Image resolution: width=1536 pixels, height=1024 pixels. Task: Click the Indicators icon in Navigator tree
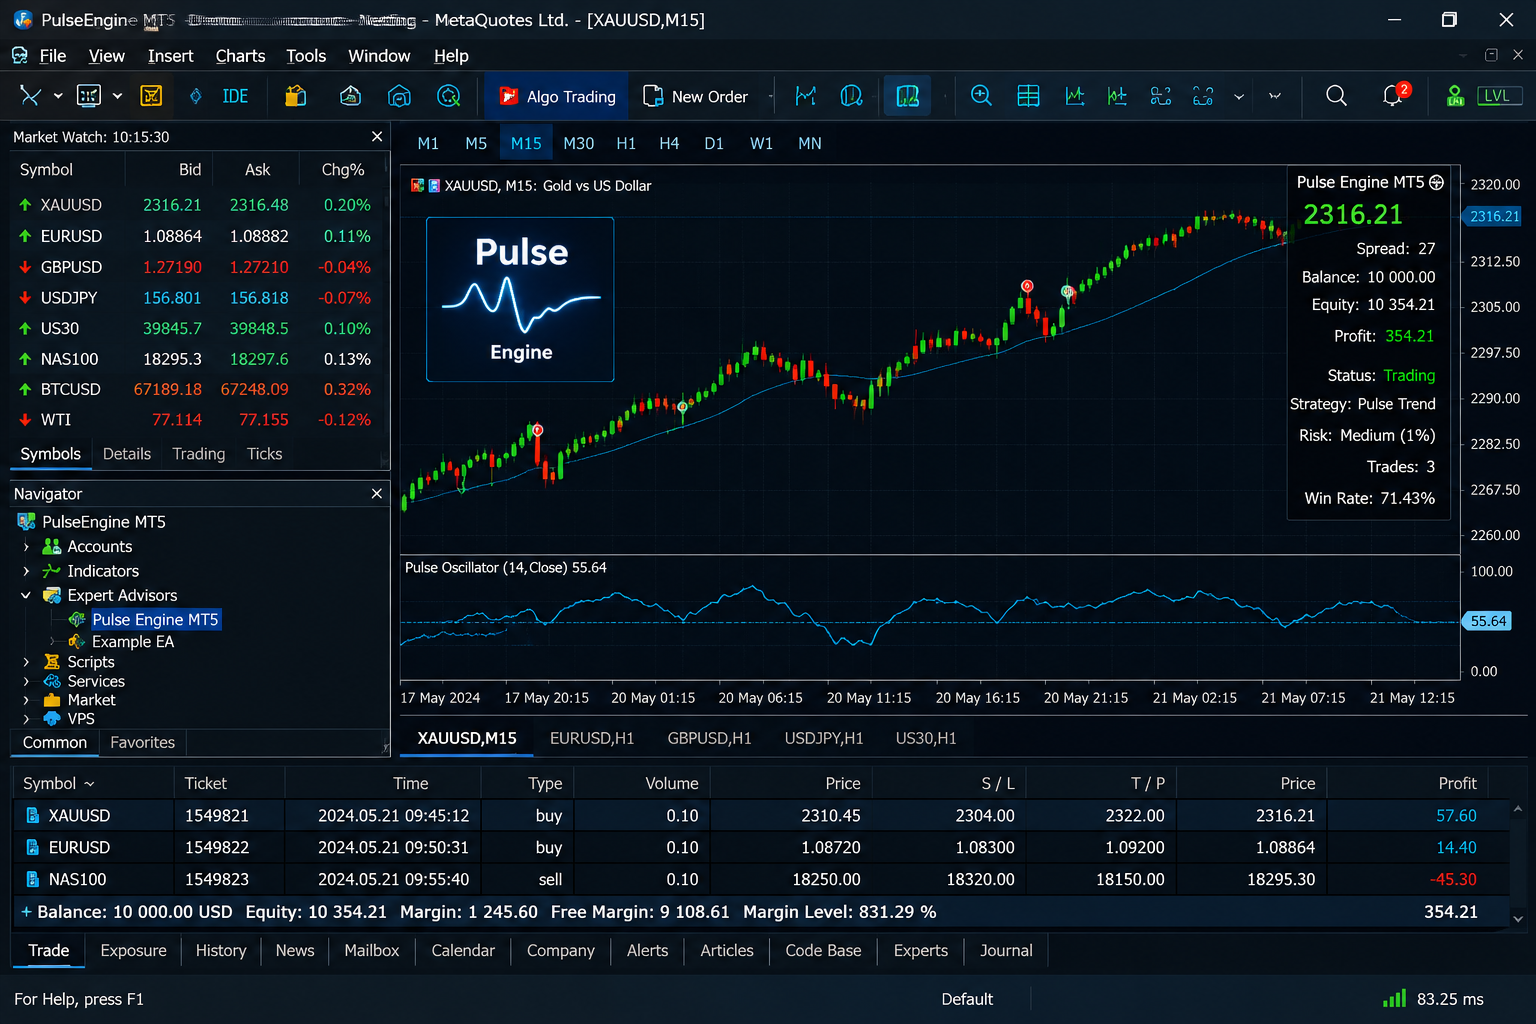(x=52, y=571)
